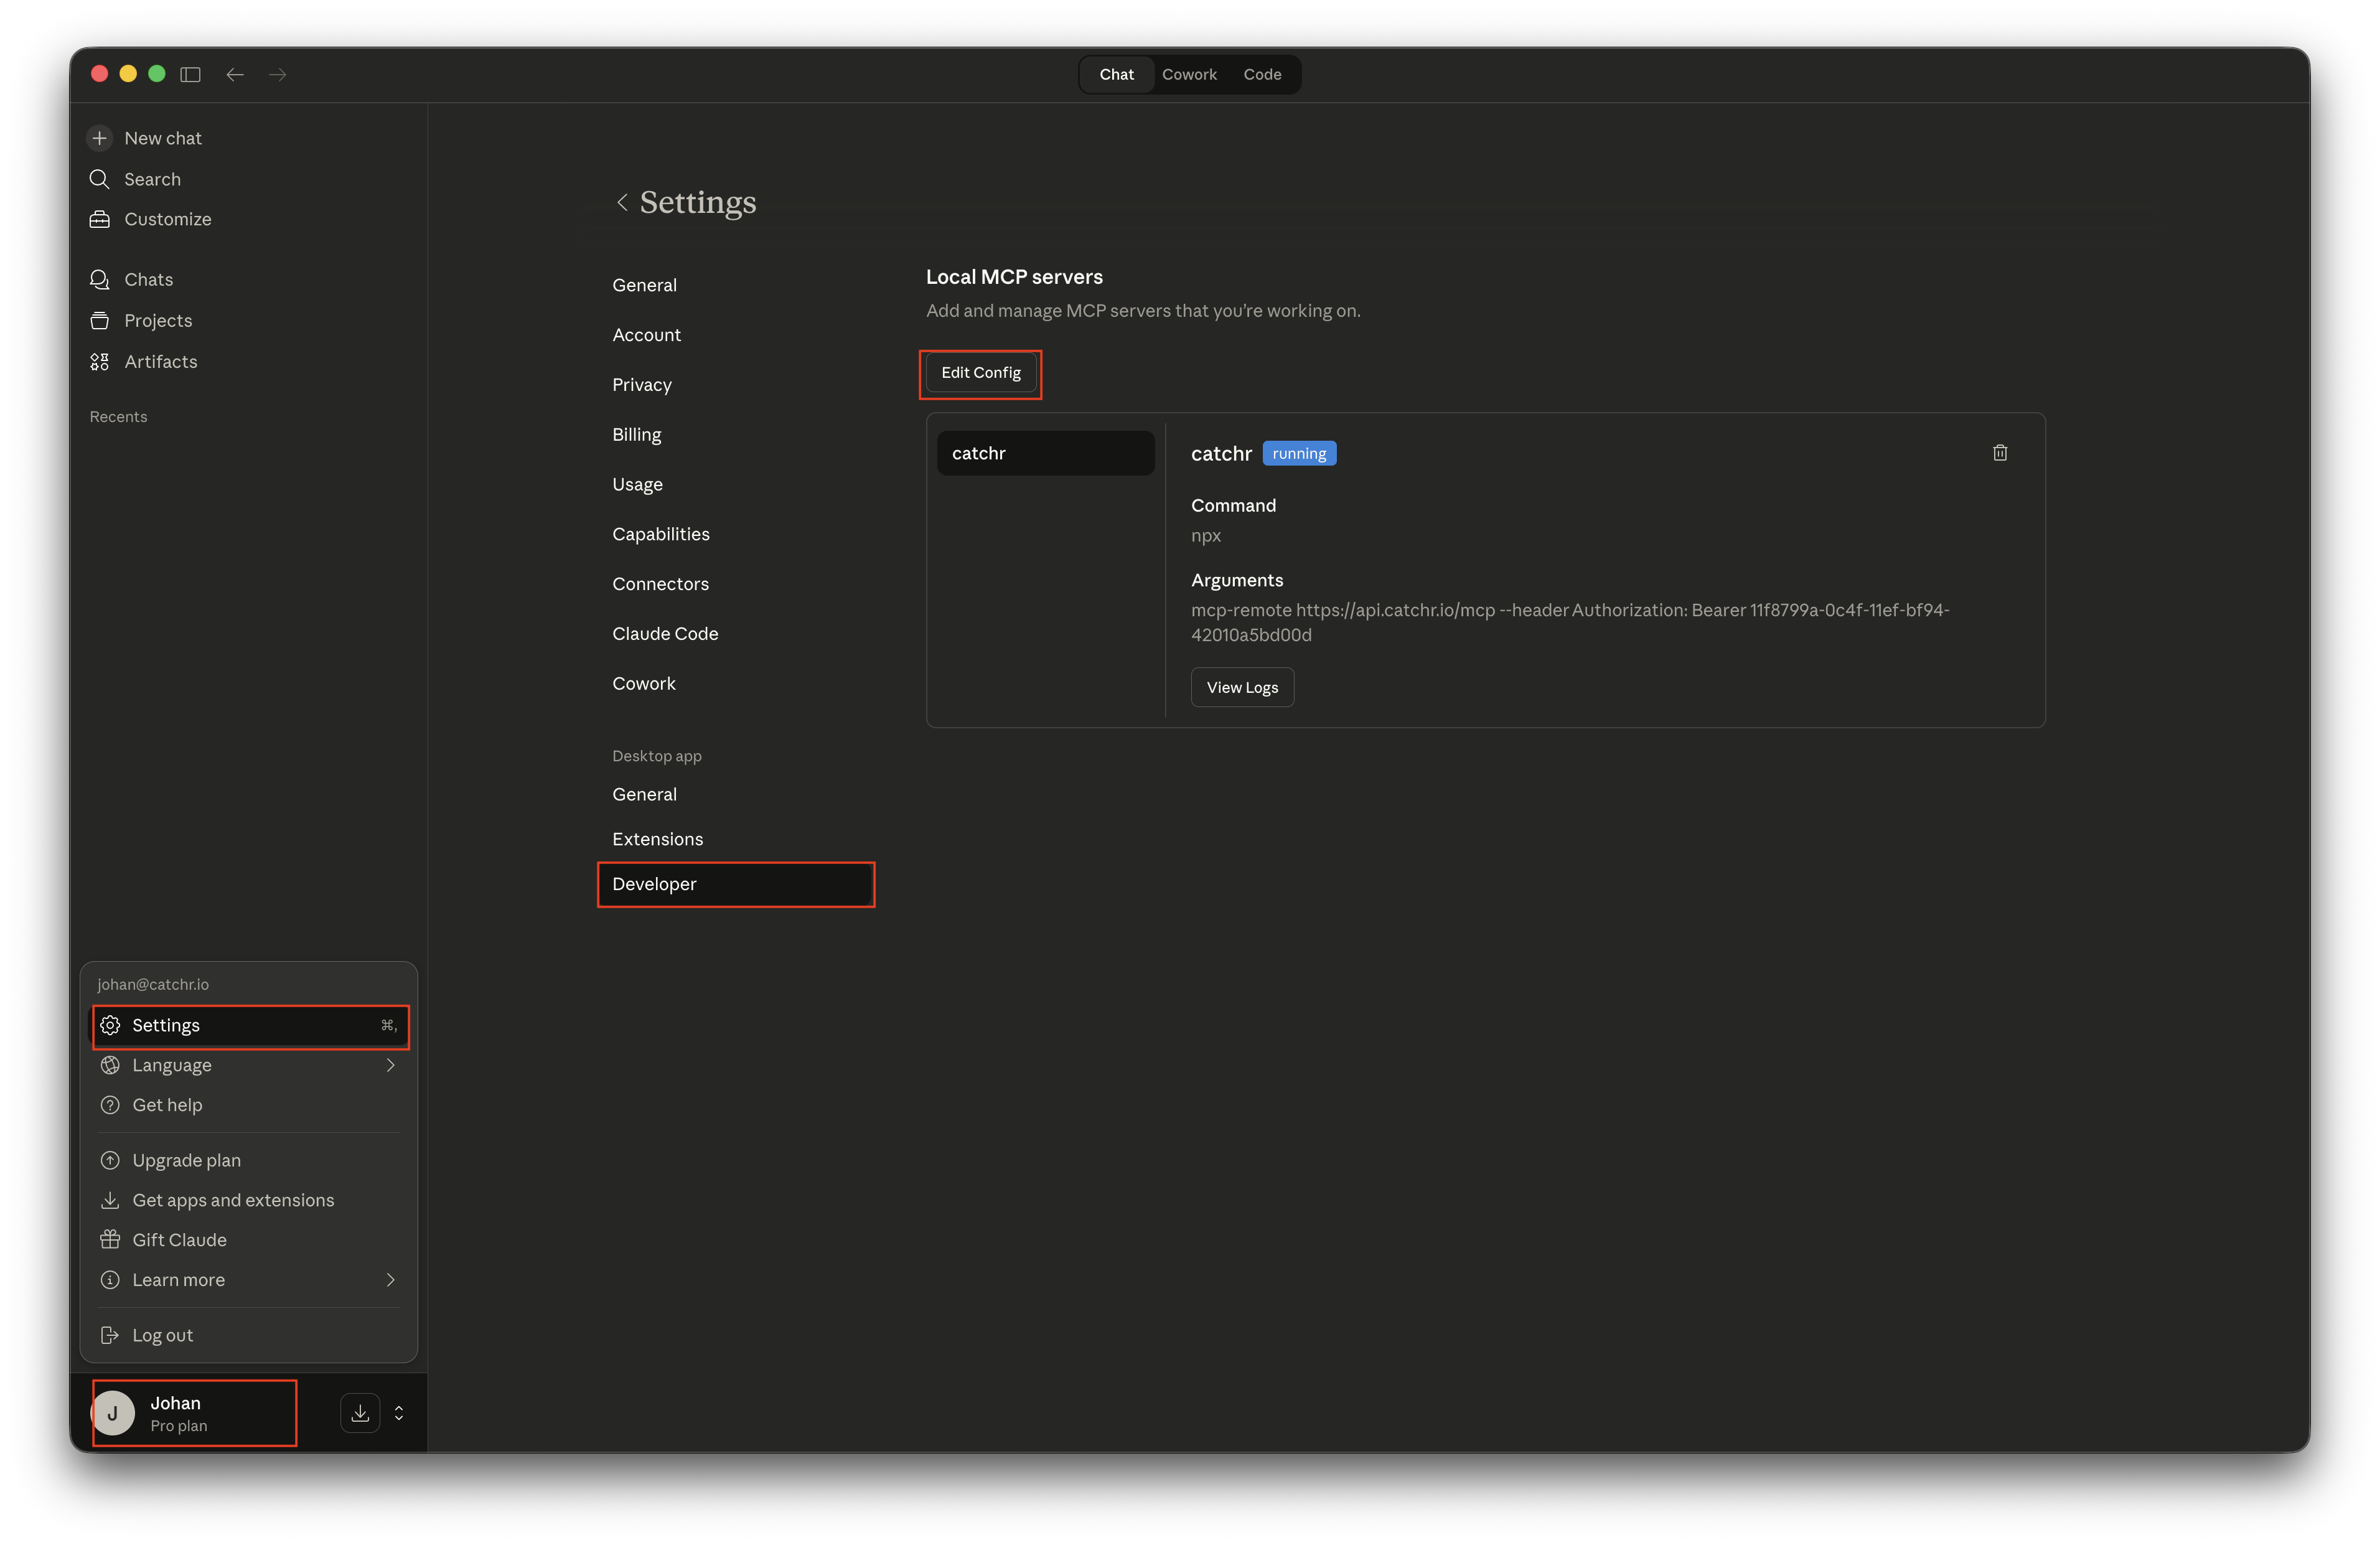This screenshot has height=1545, width=2380.
Task: Expand the Learn more submenu
Action: click(390, 1280)
